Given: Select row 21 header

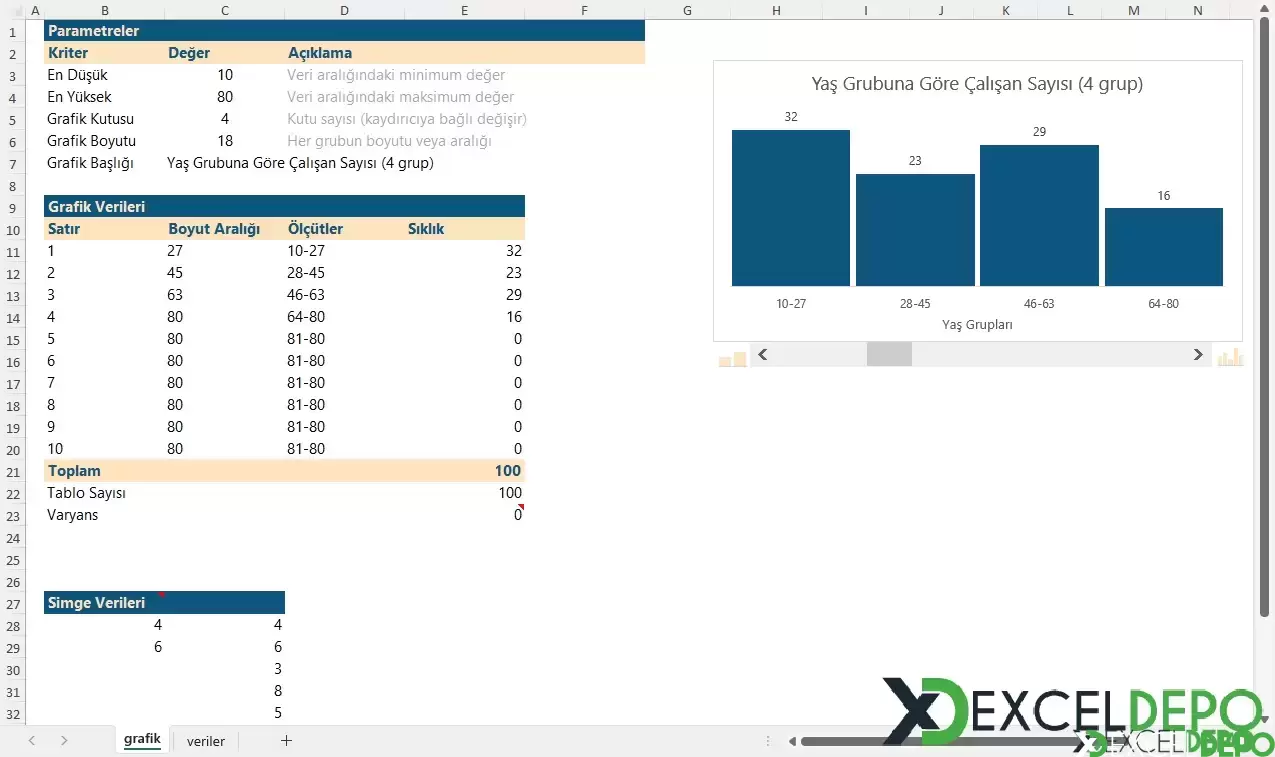Looking at the screenshot, I should tap(13, 471).
